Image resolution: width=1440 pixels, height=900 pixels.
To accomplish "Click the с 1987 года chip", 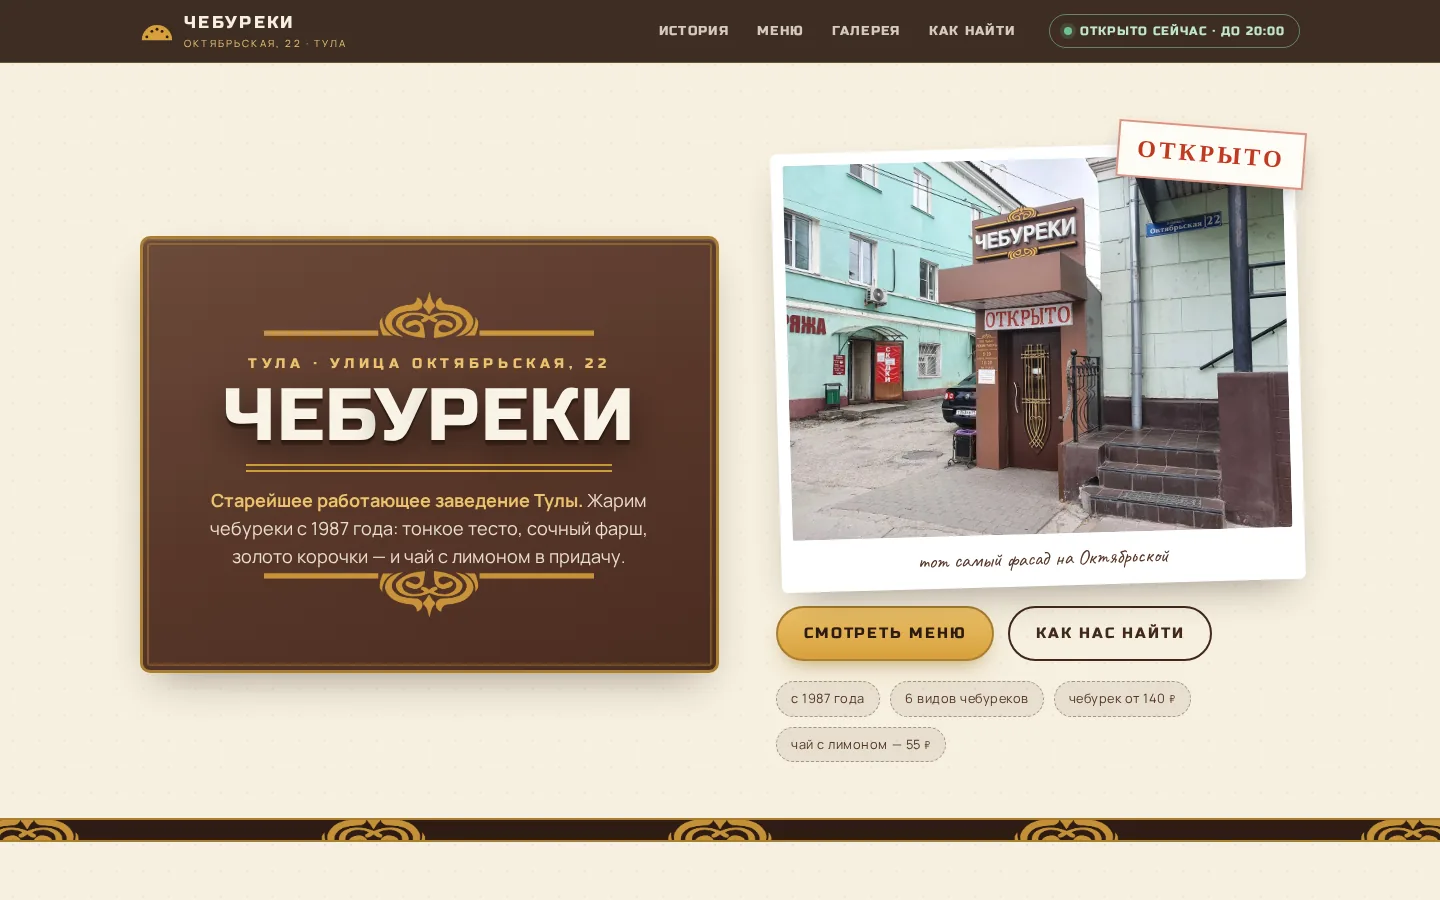I will pyautogui.click(x=828, y=699).
